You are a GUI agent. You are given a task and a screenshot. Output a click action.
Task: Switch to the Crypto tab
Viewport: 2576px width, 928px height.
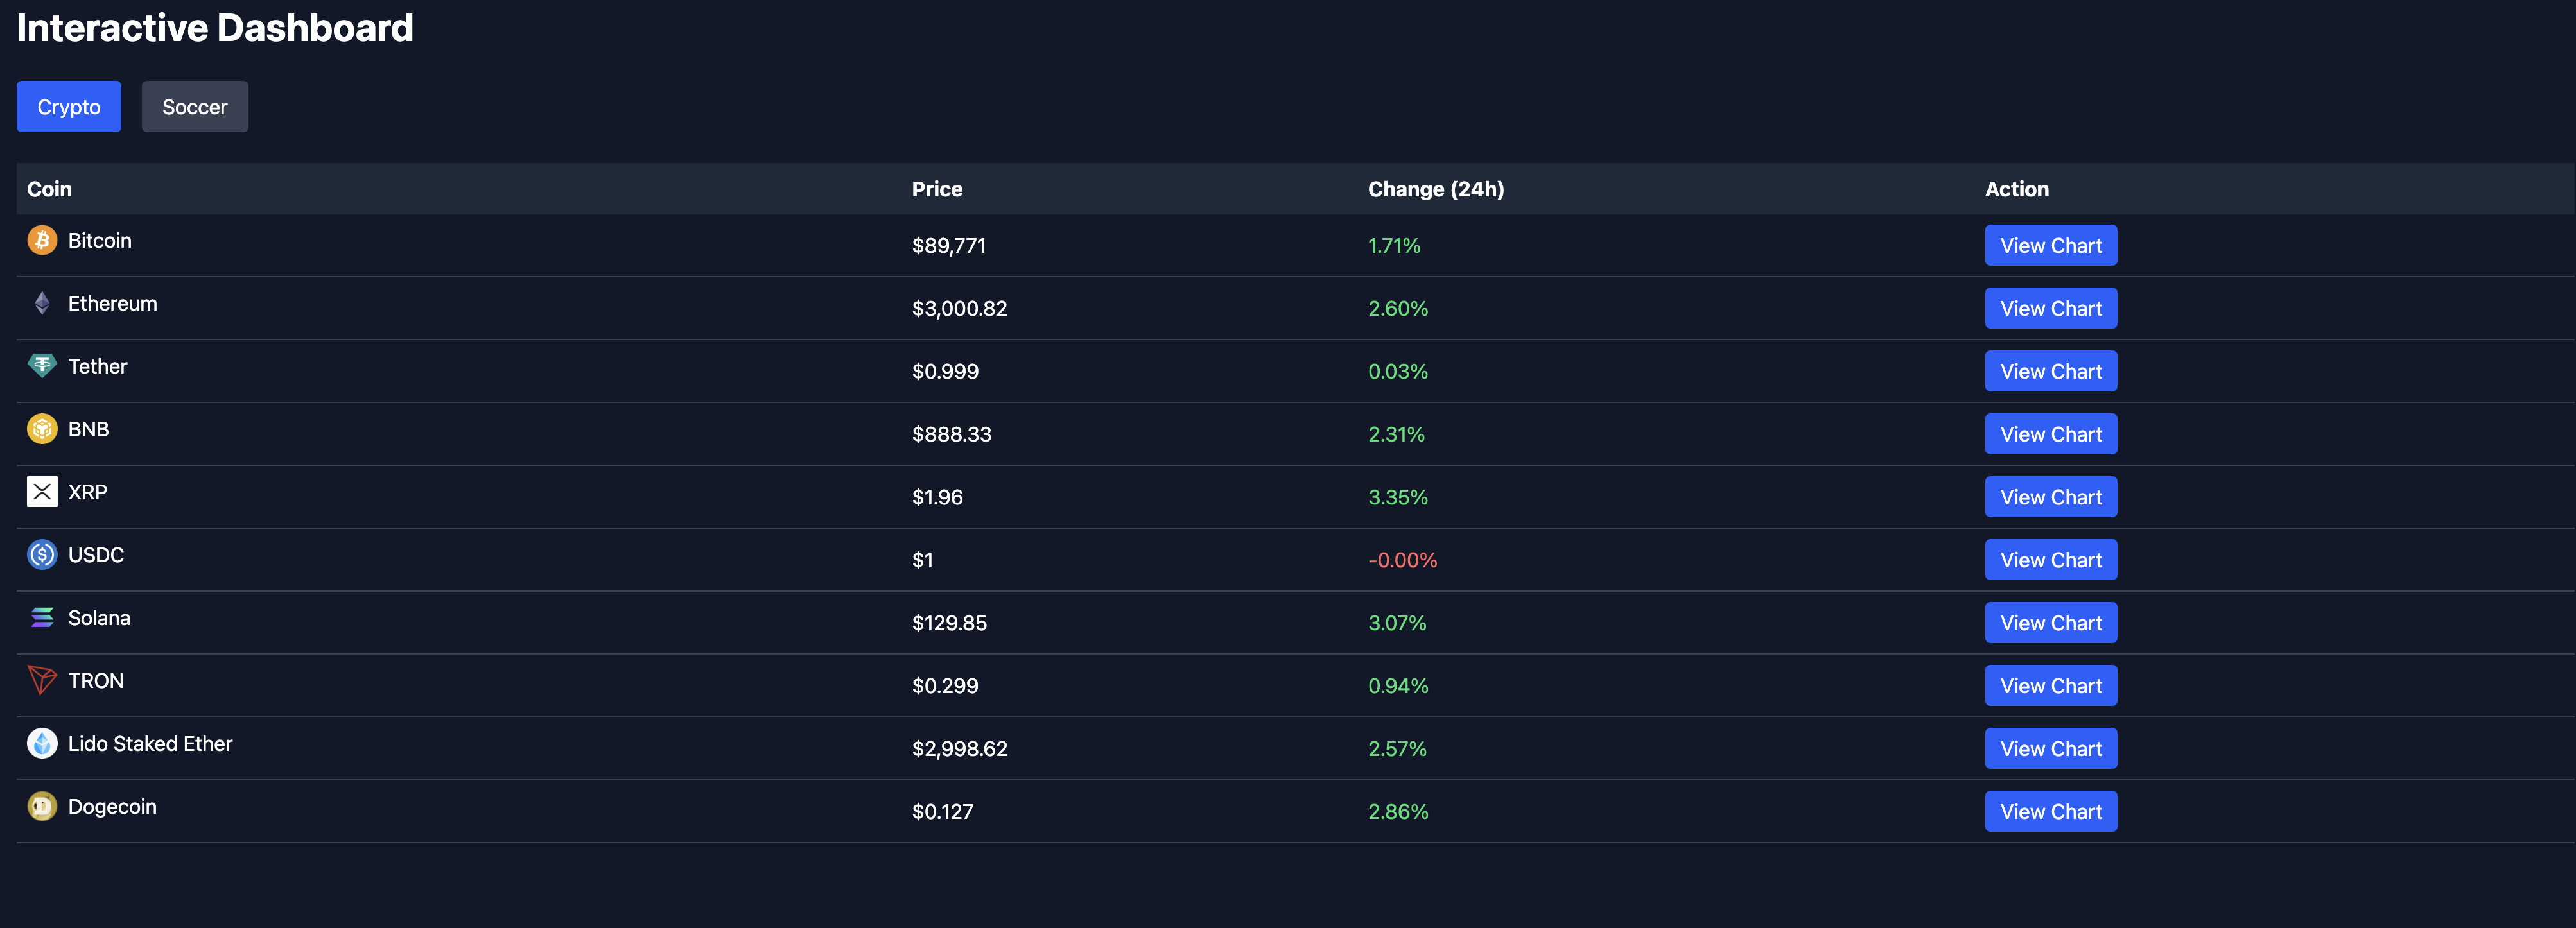tap(69, 107)
